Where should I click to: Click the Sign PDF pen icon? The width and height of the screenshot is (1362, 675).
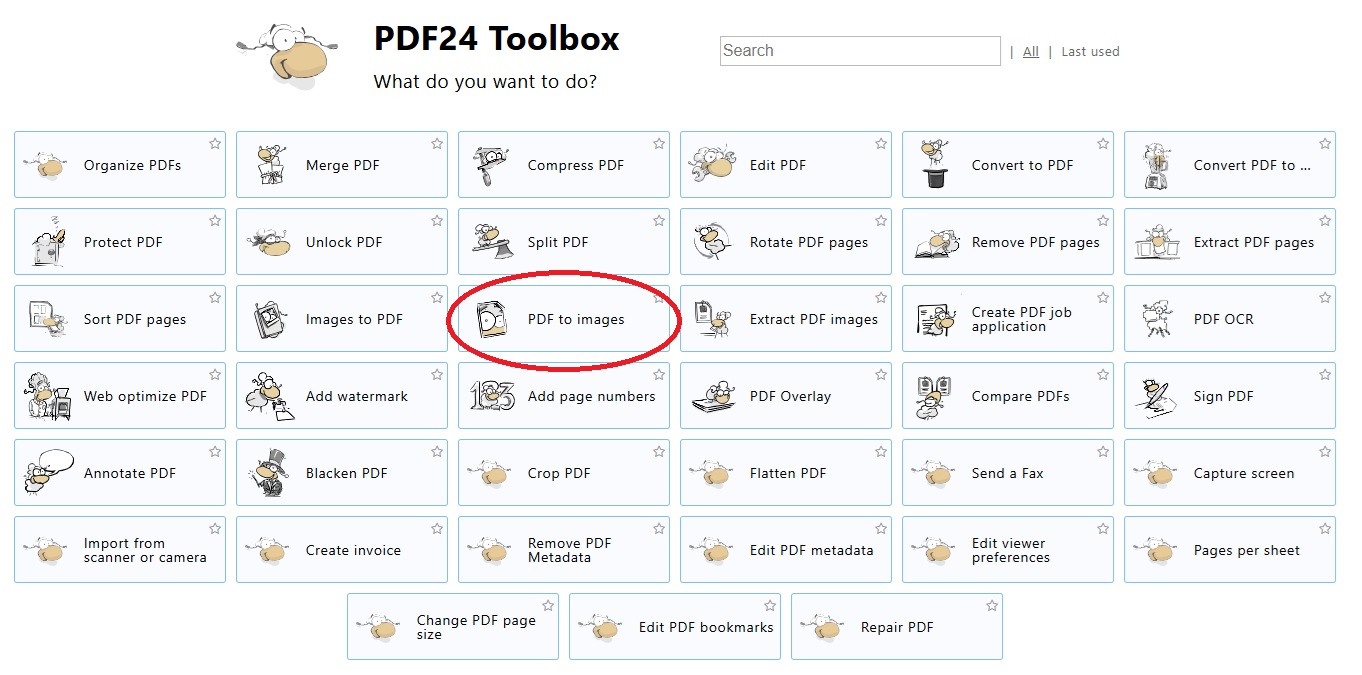point(1157,396)
